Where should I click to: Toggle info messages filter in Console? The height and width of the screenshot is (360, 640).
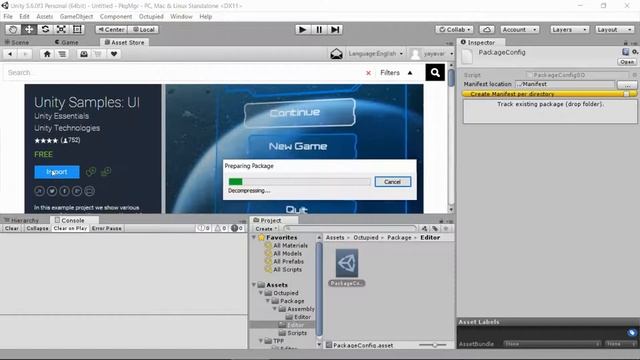[203, 228]
